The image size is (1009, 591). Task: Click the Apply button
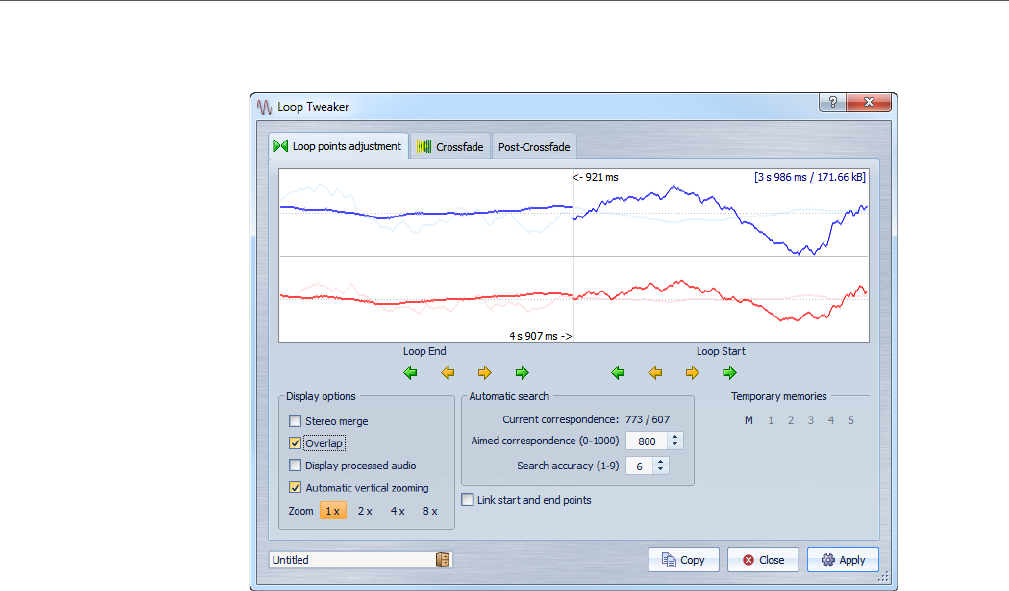pos(843,559)
